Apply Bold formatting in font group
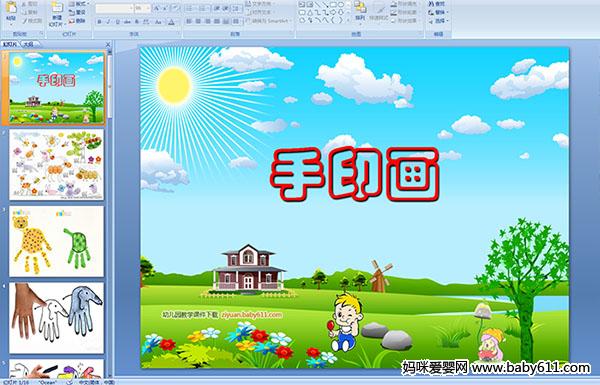 [x=99, y=22]
